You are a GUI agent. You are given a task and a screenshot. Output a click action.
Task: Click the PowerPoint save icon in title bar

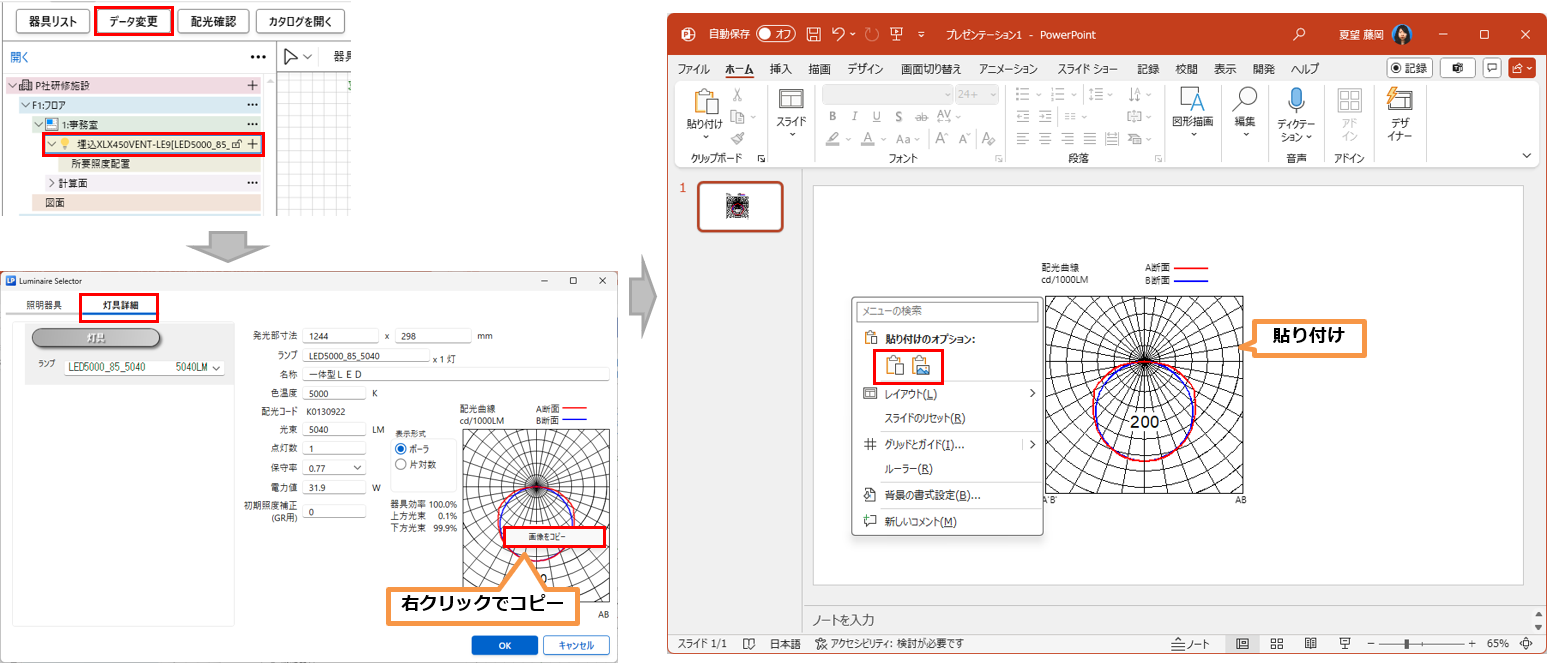pos(814,35)
